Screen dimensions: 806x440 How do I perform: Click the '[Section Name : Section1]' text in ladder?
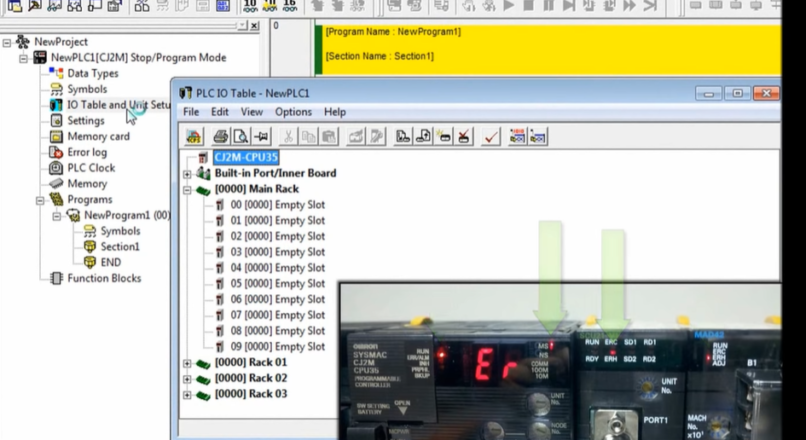pyautogui.click(x=379, y=56)
